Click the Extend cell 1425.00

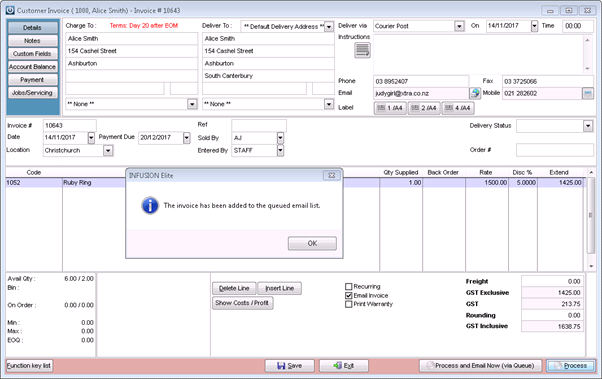point(561,183)
